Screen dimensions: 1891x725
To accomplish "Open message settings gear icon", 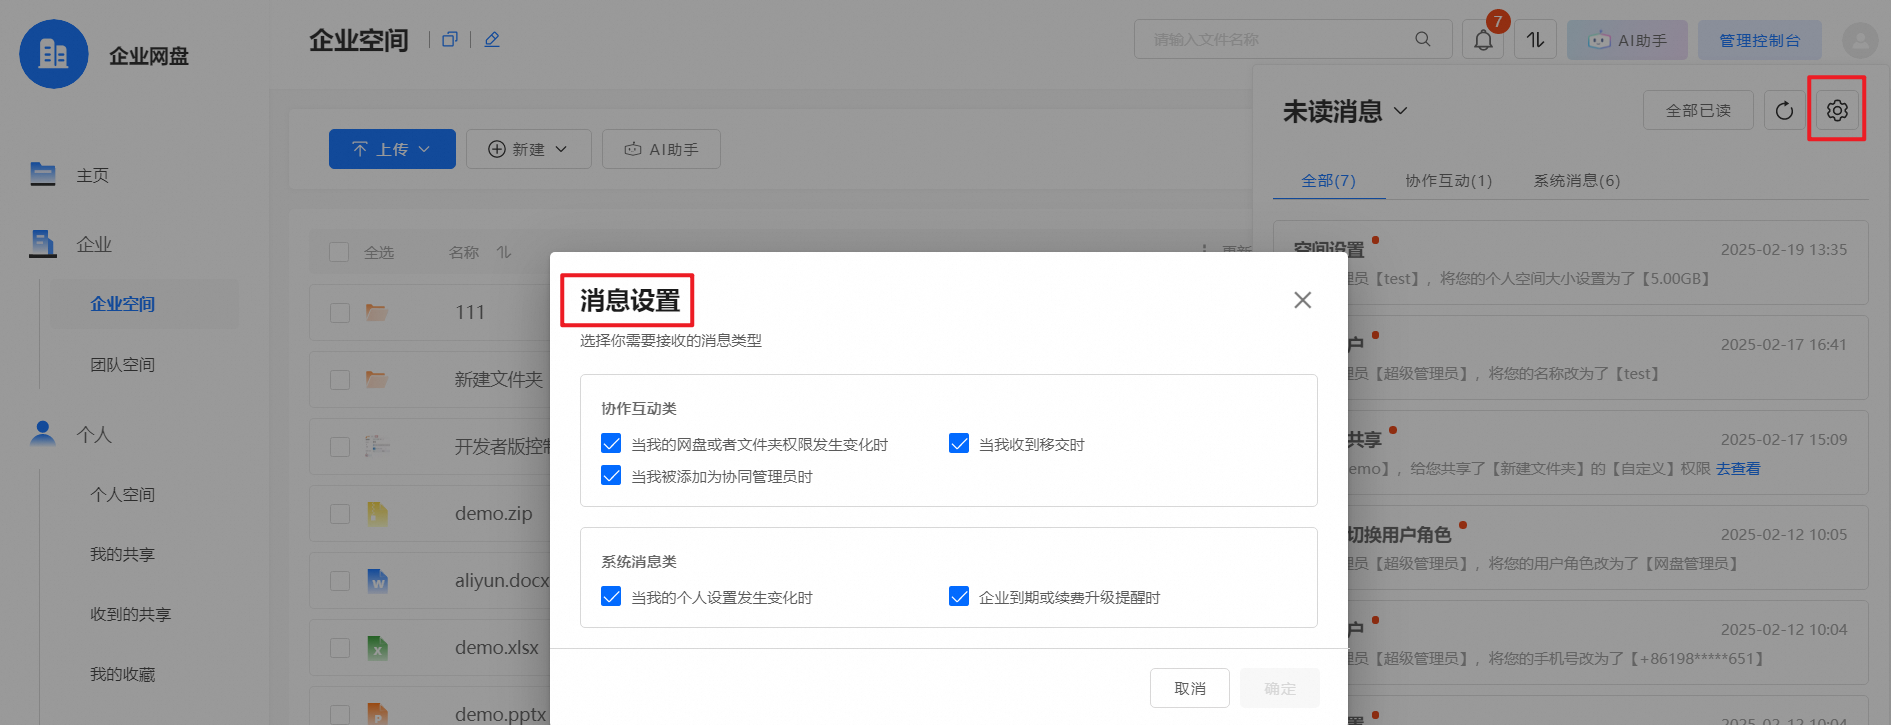I will click(1837, 110).
